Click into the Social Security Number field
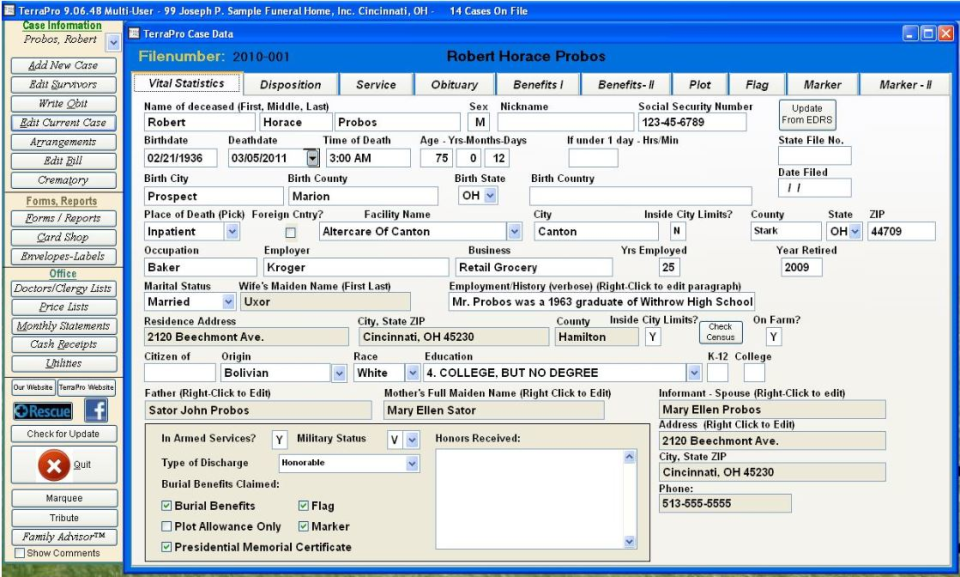960x577 pixels. pyautogui.click(x=692, y=123)
